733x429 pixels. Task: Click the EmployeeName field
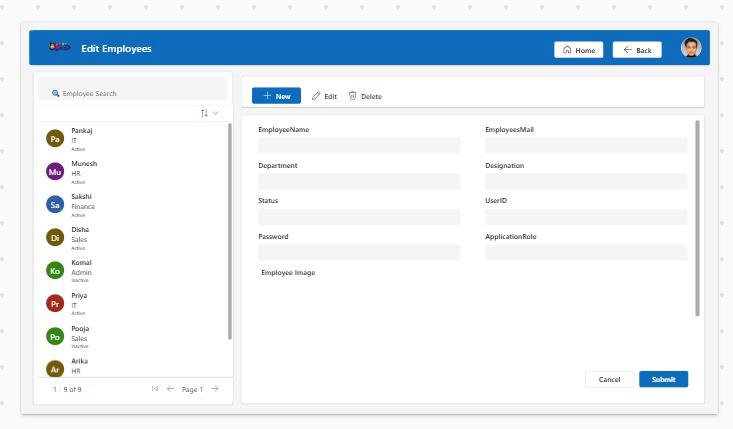click(359, 145)
